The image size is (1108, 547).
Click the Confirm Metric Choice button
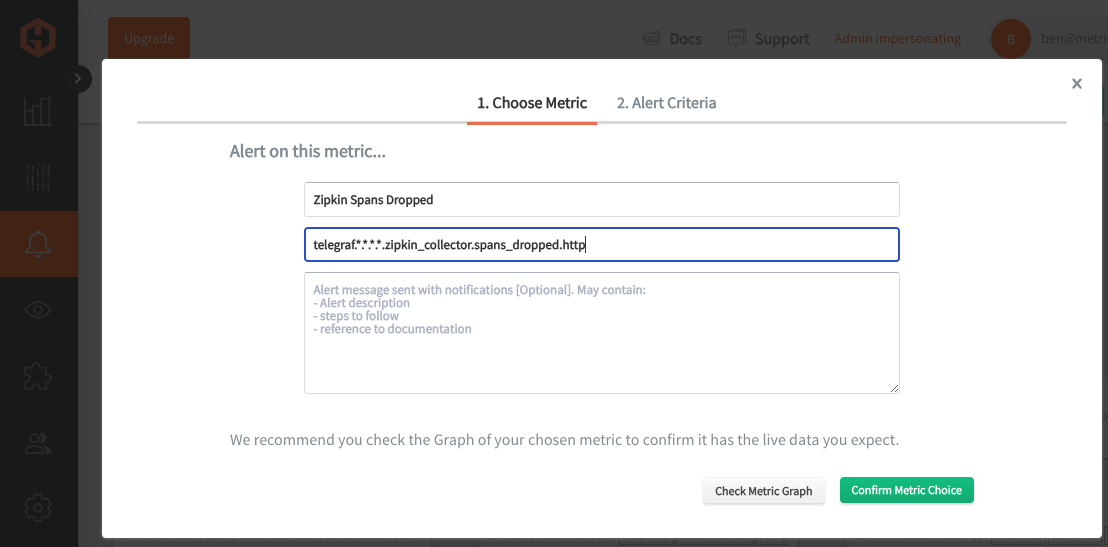pos(907,490)
